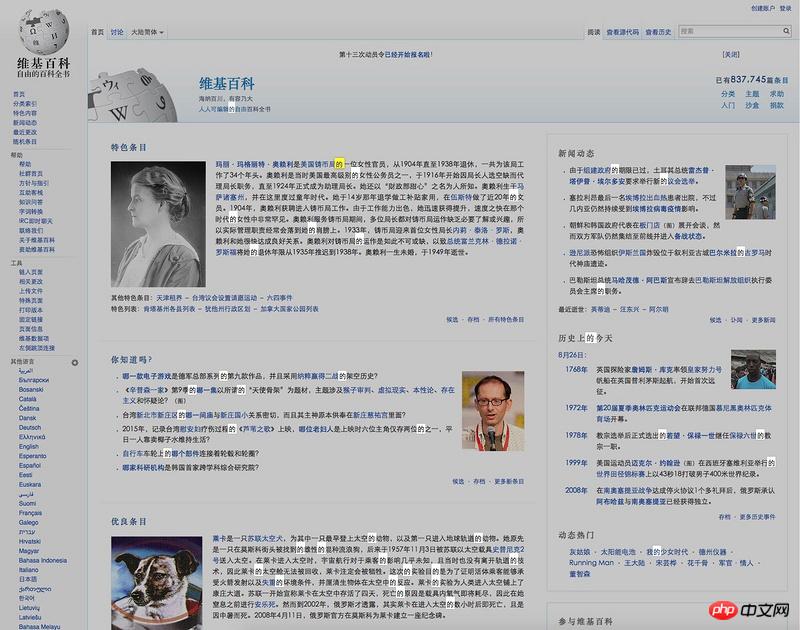Open the 1999年 year link
The width and height of the screenshot is (800, 630).
coord(576,463)
